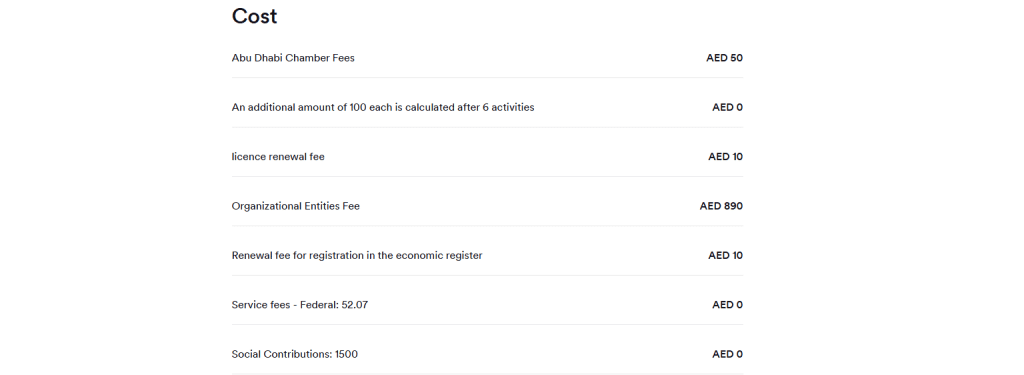
Task: Click AED 0 beside Social Contributions
Action: tap(728, 354)
